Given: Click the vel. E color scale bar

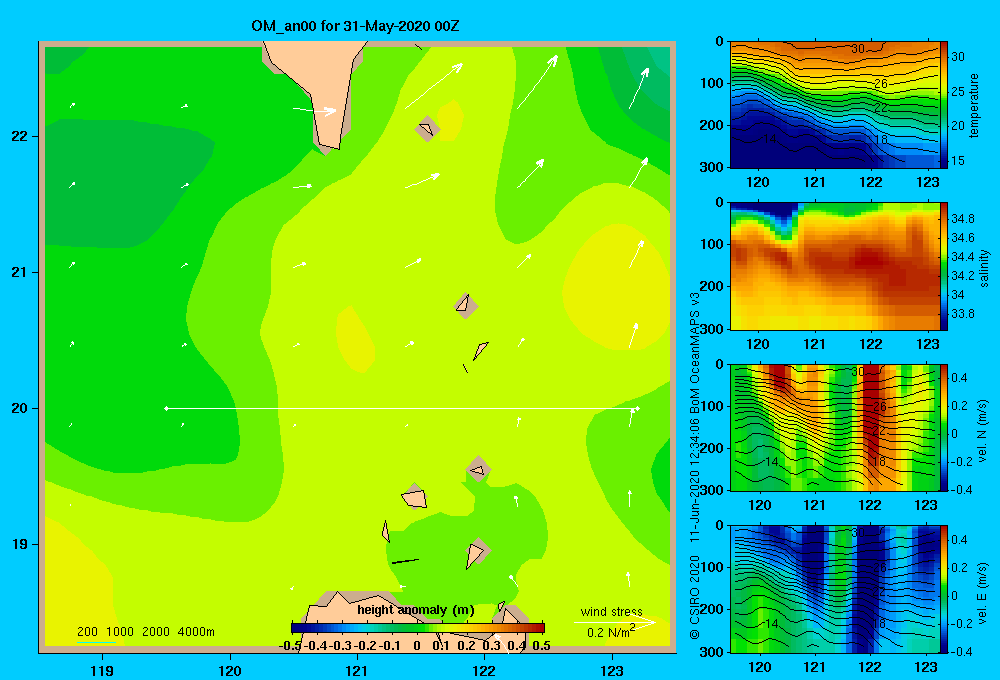Looking at the screenshot, I should coord(944,589).
